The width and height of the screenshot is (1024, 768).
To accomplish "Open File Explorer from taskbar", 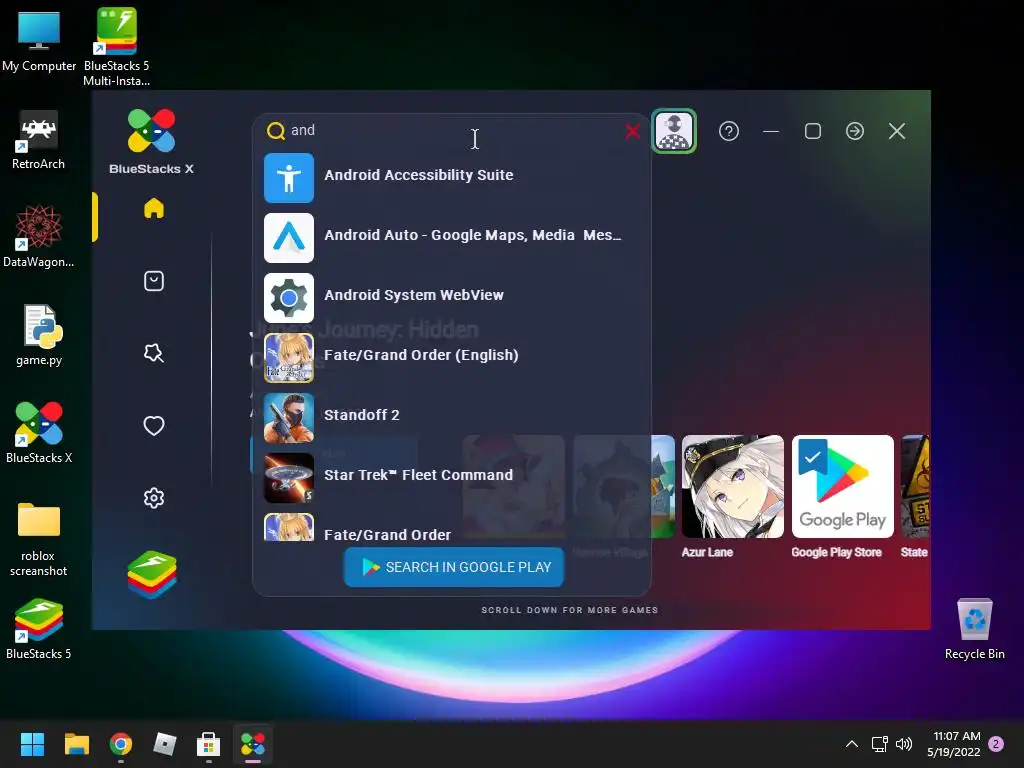I will click(76, 744).
